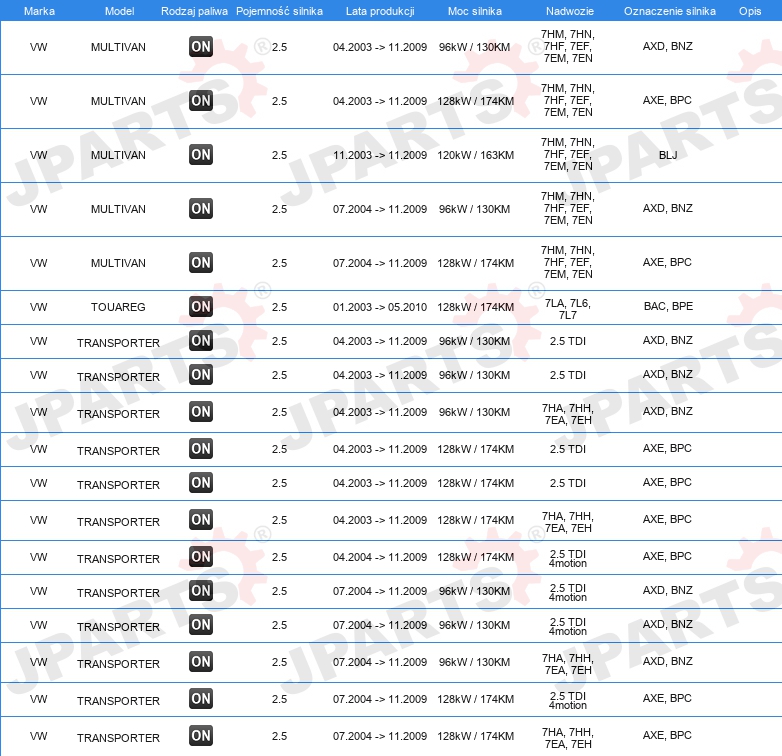Click VW brand cell in the Touareg row

(38, 307)
